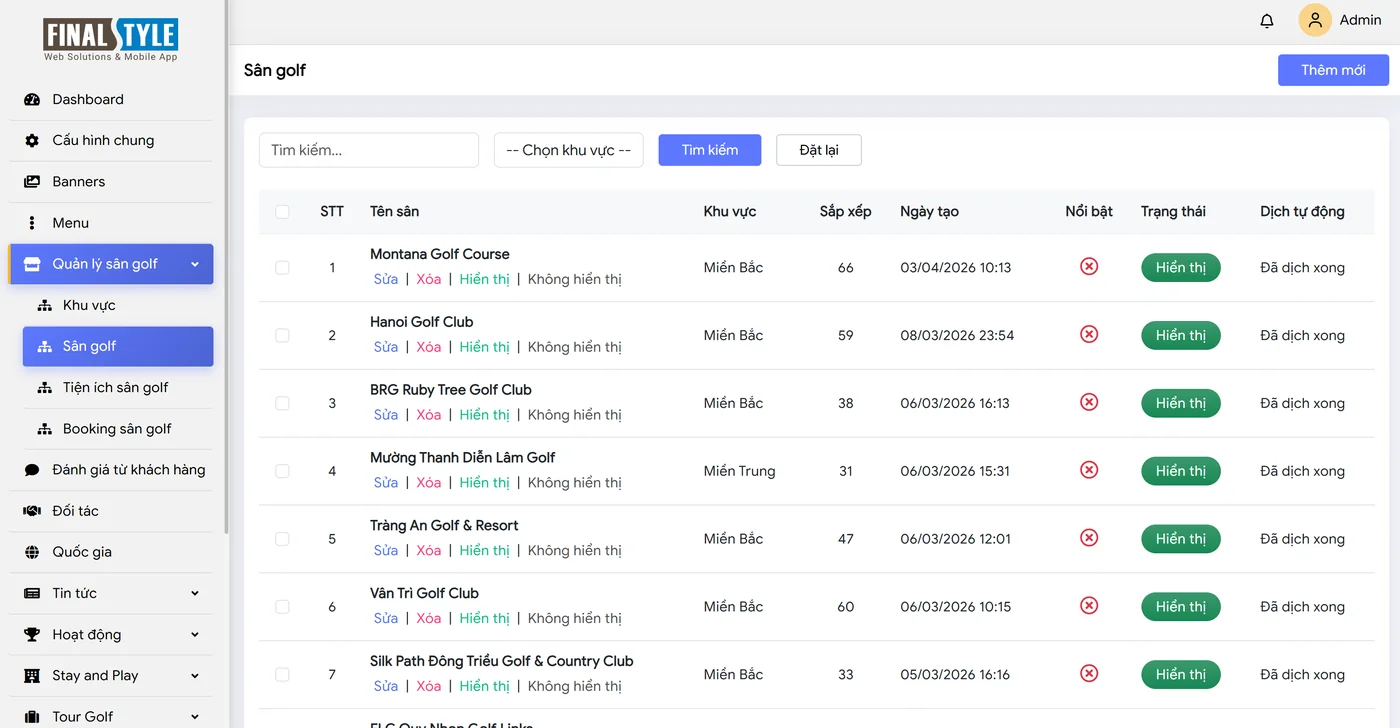Click Sửa link for Mường Thanh Diễn Lâm Golf
1400x728 pixels.
click(386, 482)
